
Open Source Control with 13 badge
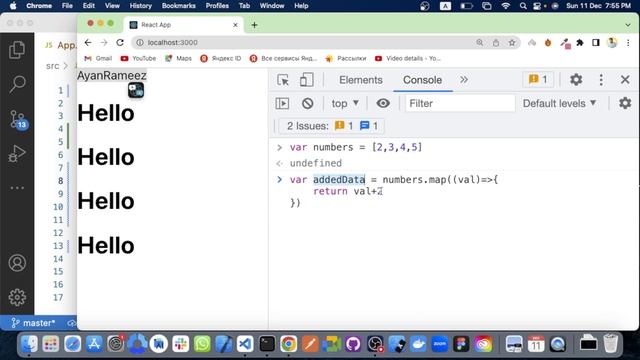(x=18, y=120)
